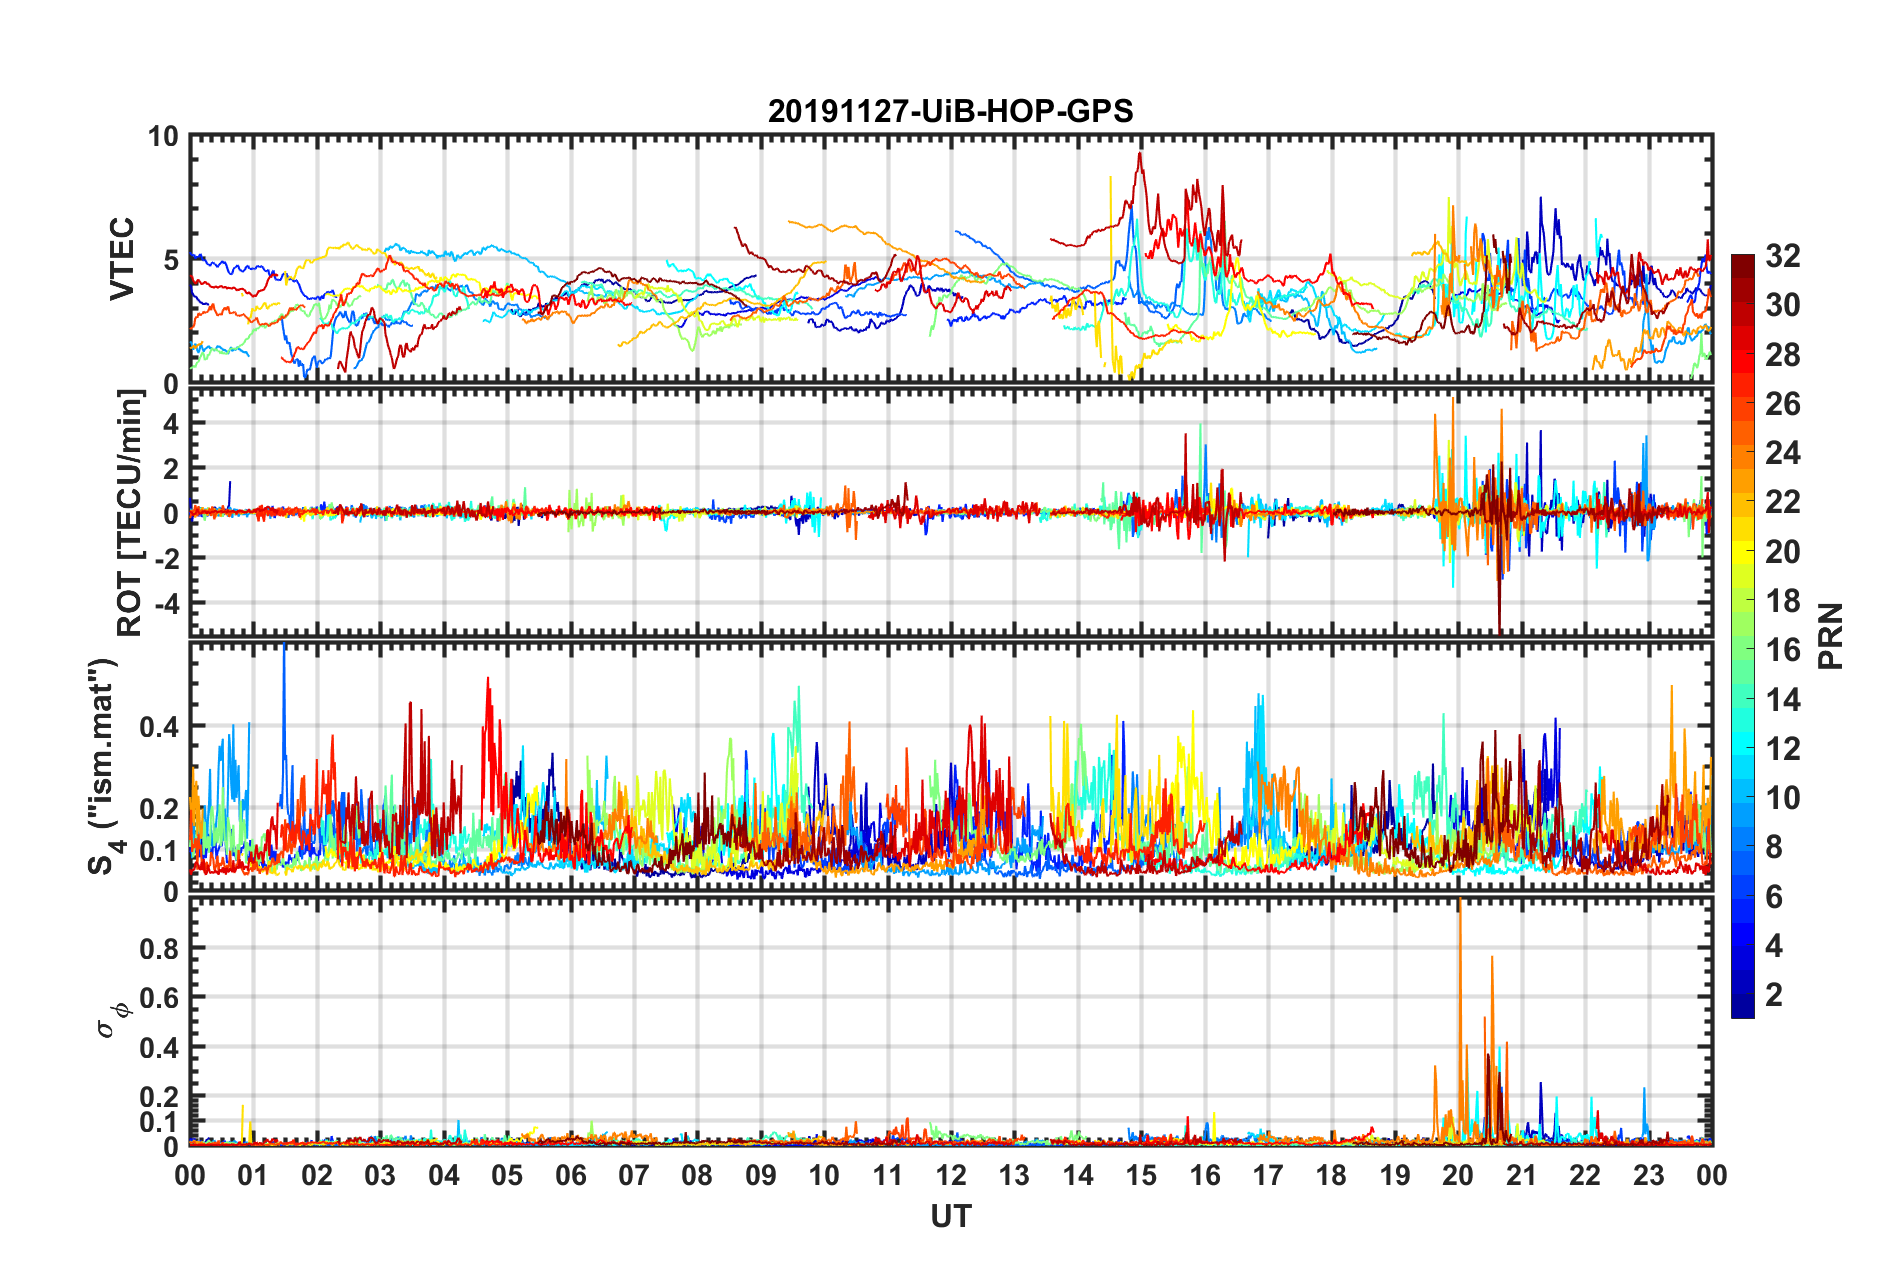Click x-axis tick label 20
Image resolution: width=1902 pixels, height=1272 pixels.
[x=1458, y=1175]
